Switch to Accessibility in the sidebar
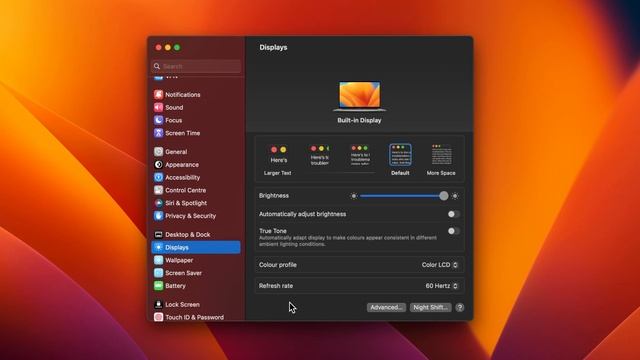The image size is (640, 360). 196,177
